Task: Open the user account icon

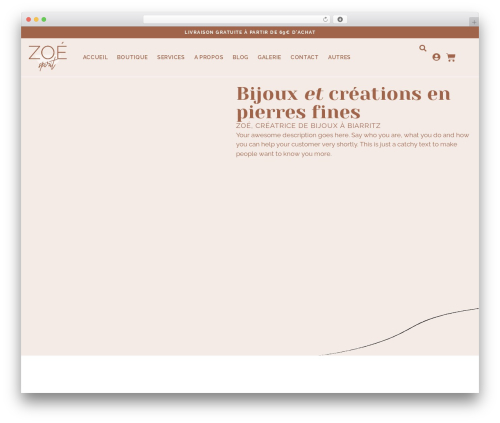Action: pyautogui.click(x=436, y=57)
